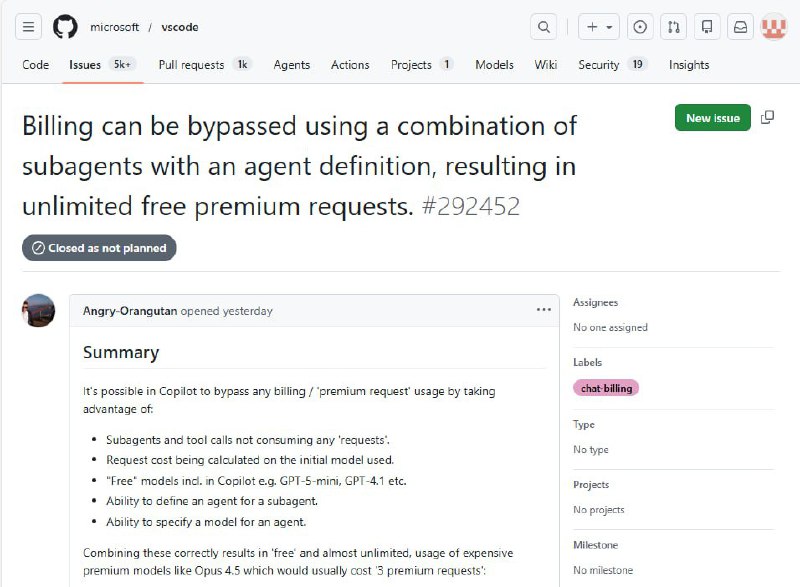800x587 pixels.
Task: Open the comment options kebab menu
Action: [x=545, y=310]
